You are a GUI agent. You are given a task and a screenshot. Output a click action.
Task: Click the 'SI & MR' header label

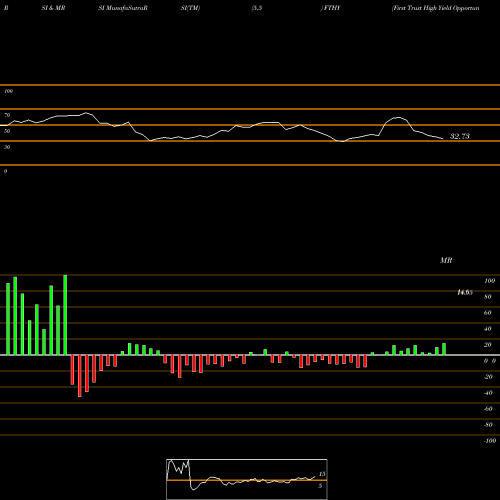click(53, 8)
